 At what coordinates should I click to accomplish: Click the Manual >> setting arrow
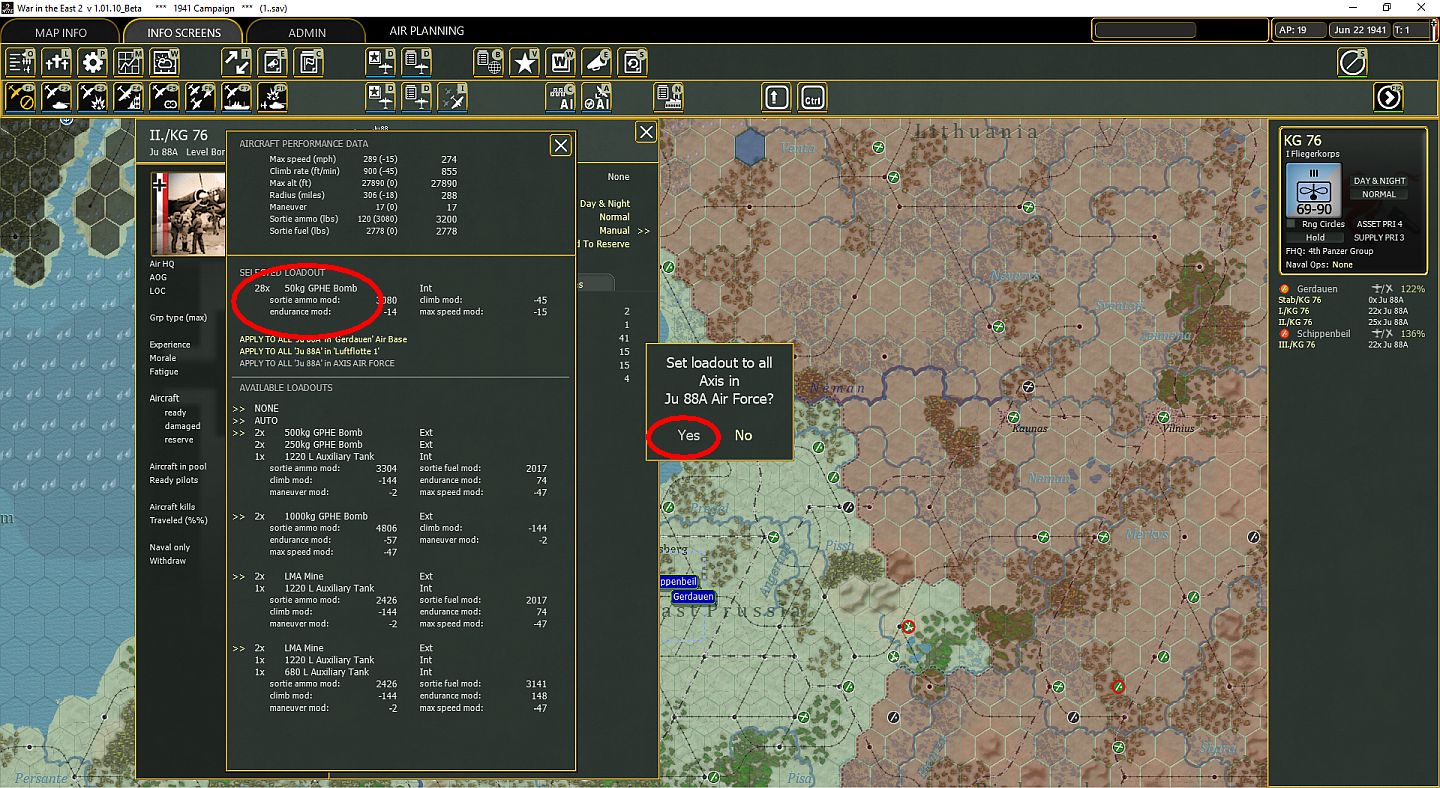point(643,231)
